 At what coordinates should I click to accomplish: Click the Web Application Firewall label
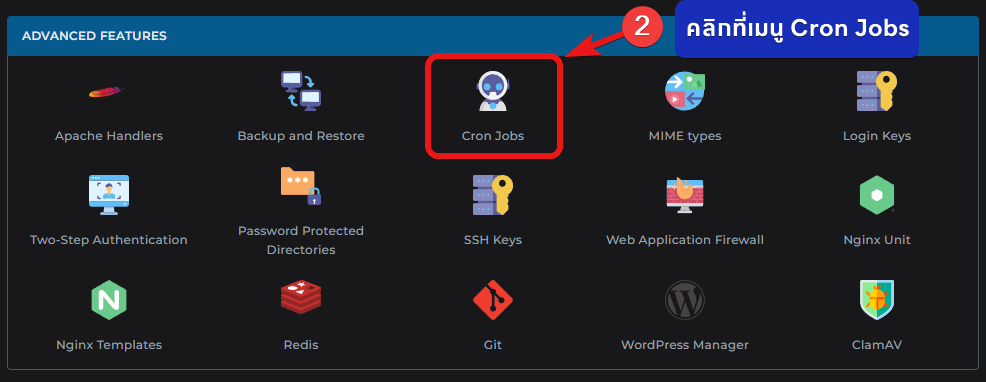point(685,240)
